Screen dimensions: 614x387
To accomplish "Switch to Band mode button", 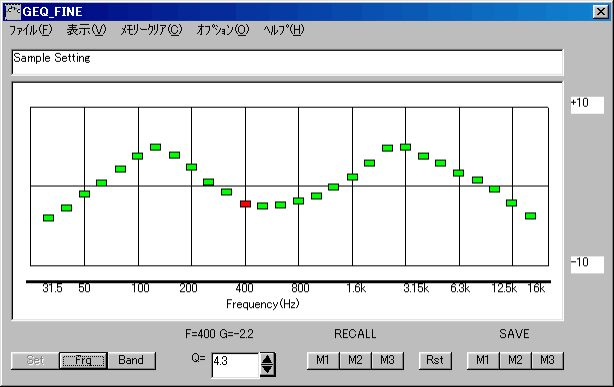I will tap(131, 360).
